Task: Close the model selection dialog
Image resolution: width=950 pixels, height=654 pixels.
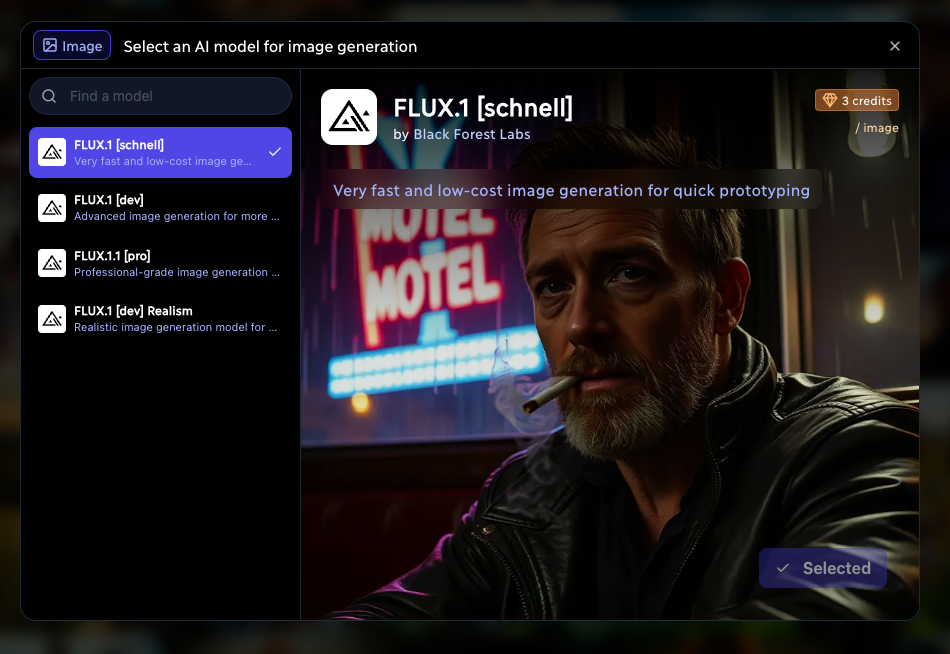Action: point(894,46)
